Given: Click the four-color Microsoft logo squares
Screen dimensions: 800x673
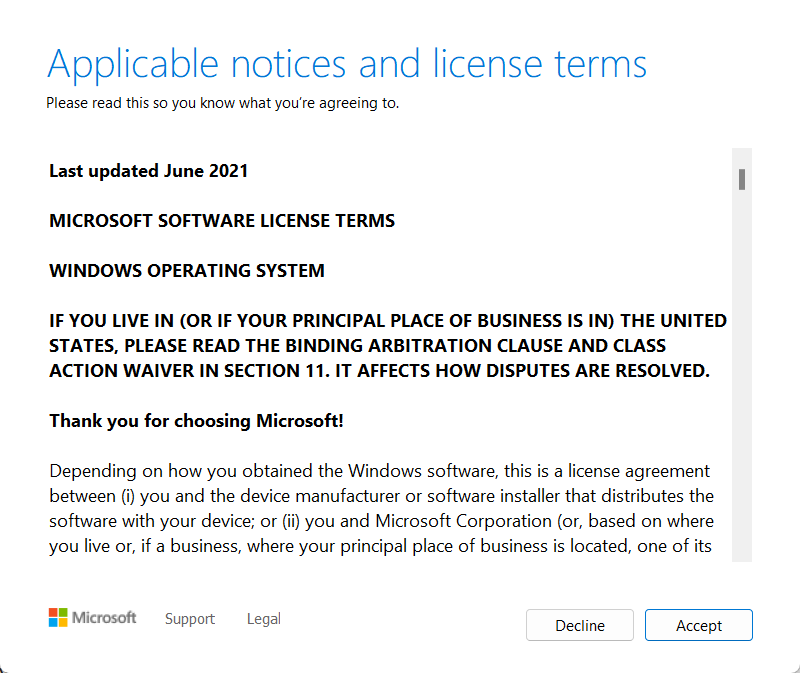Looking at the screenshot, I should tap(58, 617).
